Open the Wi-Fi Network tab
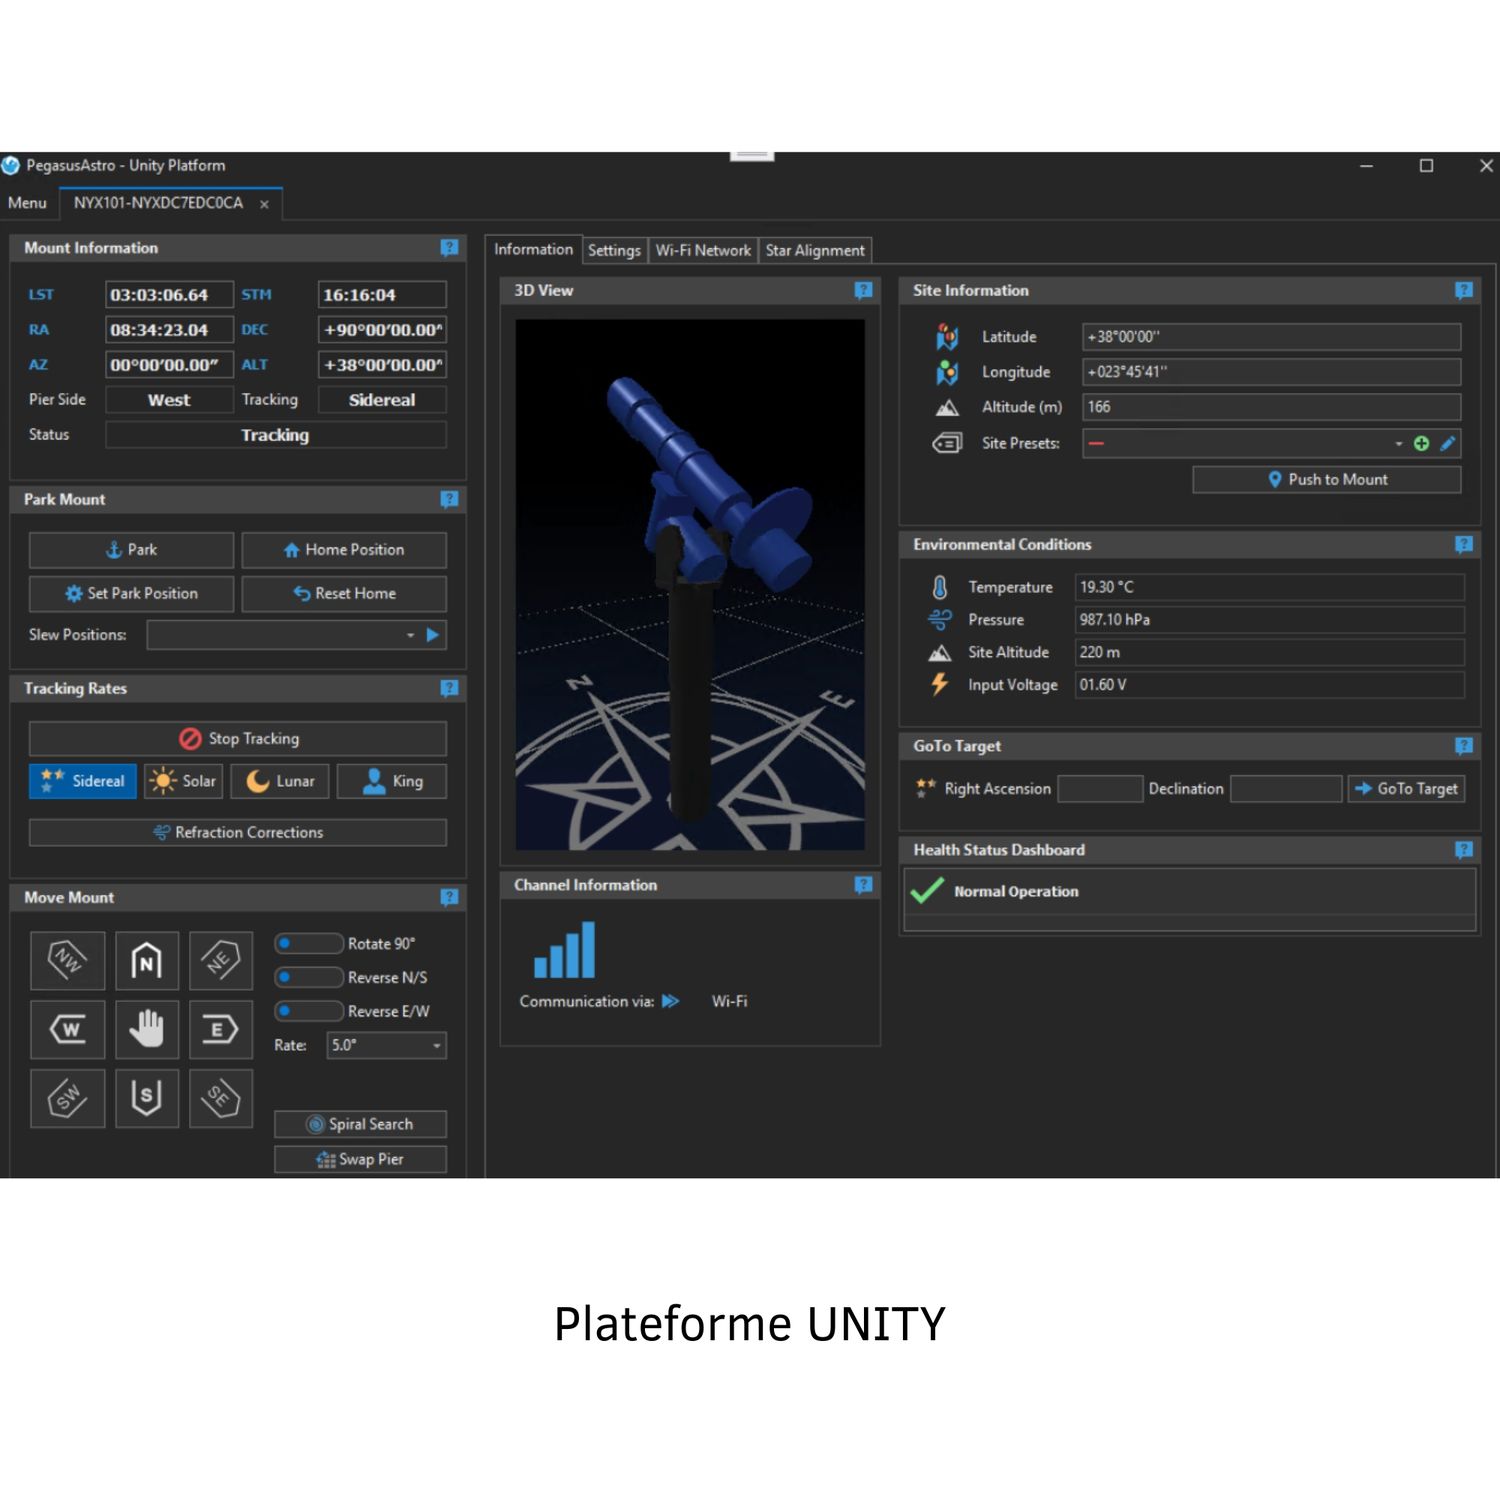Image resolution: width=1500 pixels, height=1500 pixels. coord(702,250)
